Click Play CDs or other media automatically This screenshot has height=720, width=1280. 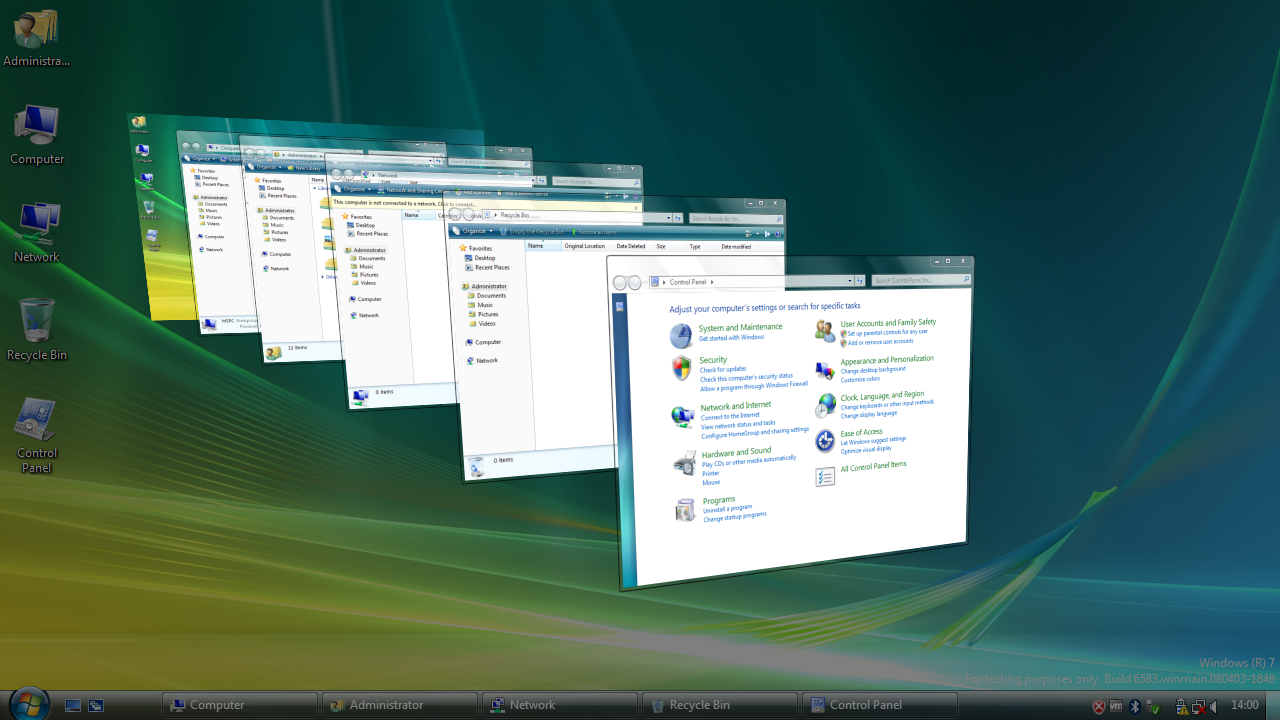click(x=749, y=461)
